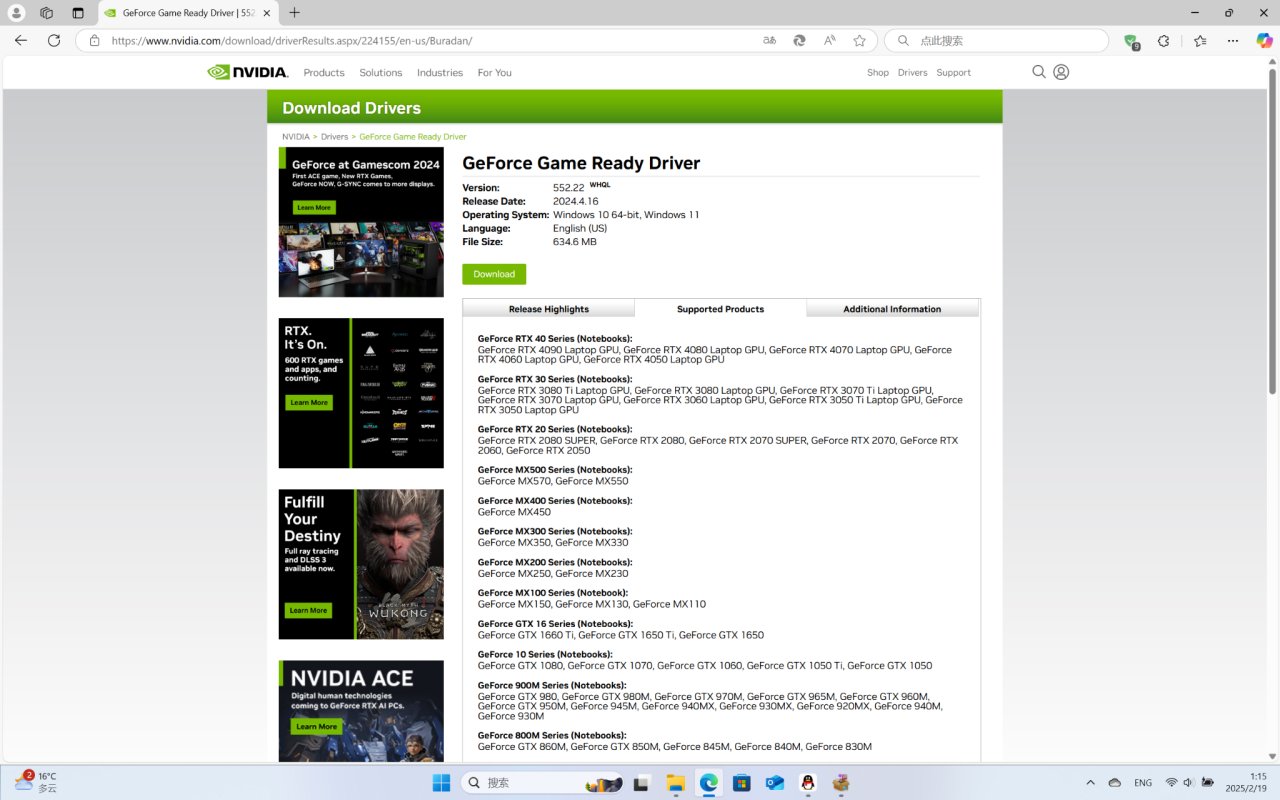This screenshot has width=1280, height=800.
Task: Click the Drivers breadcrumb link
Action: coord(334,136)
